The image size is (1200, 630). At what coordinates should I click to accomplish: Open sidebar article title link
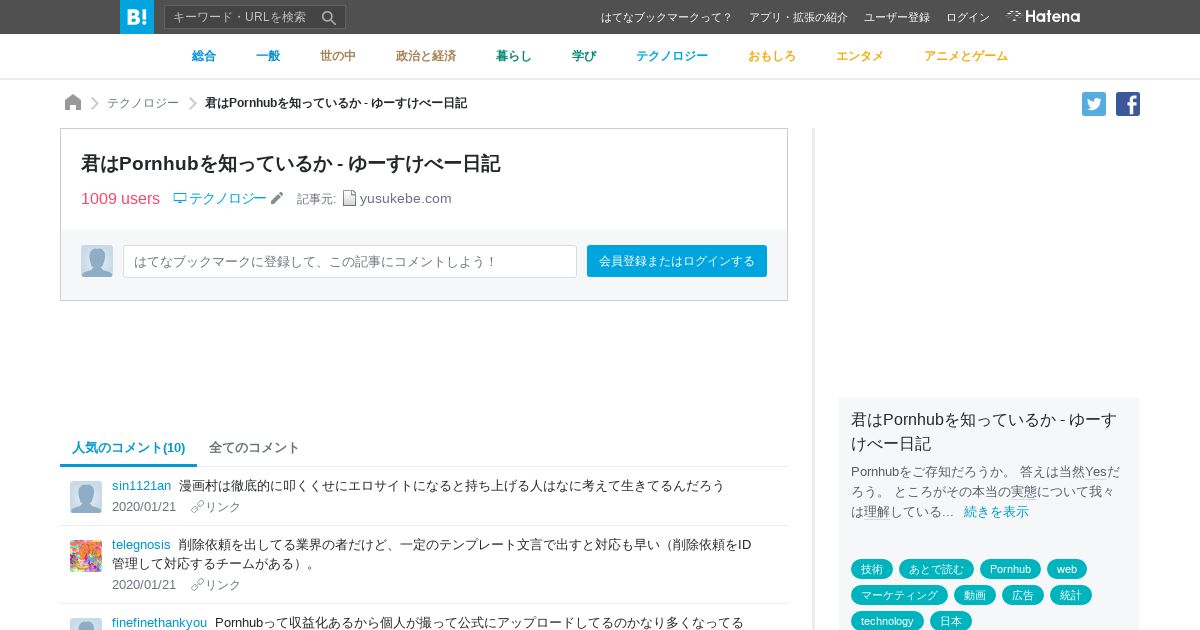point(985,431)
